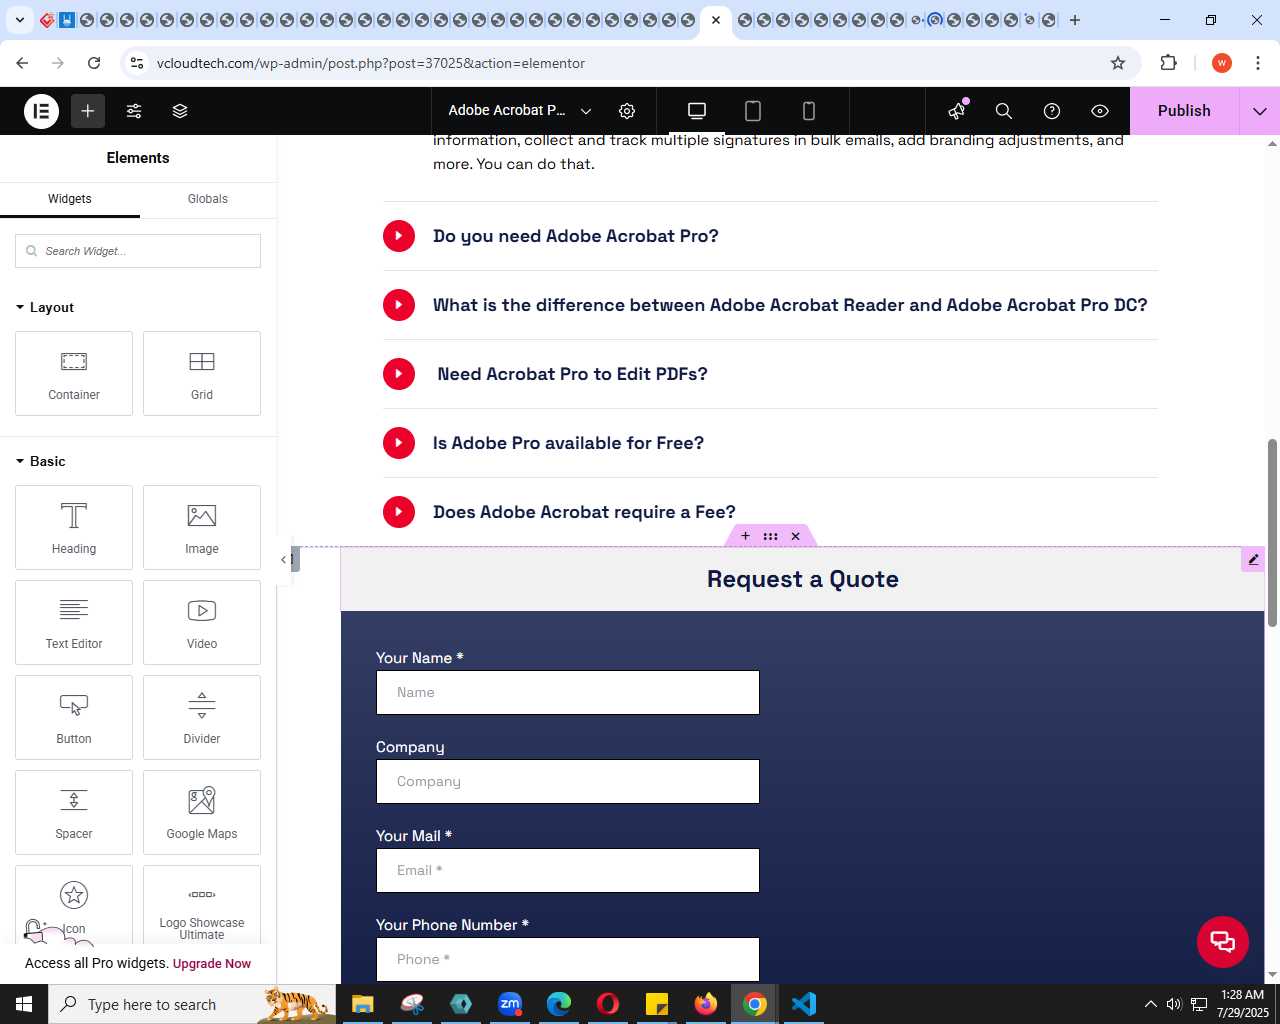This screenshot has width=1280, height=1024.
Task: Select the Video widget
Action: coord(202,622)
